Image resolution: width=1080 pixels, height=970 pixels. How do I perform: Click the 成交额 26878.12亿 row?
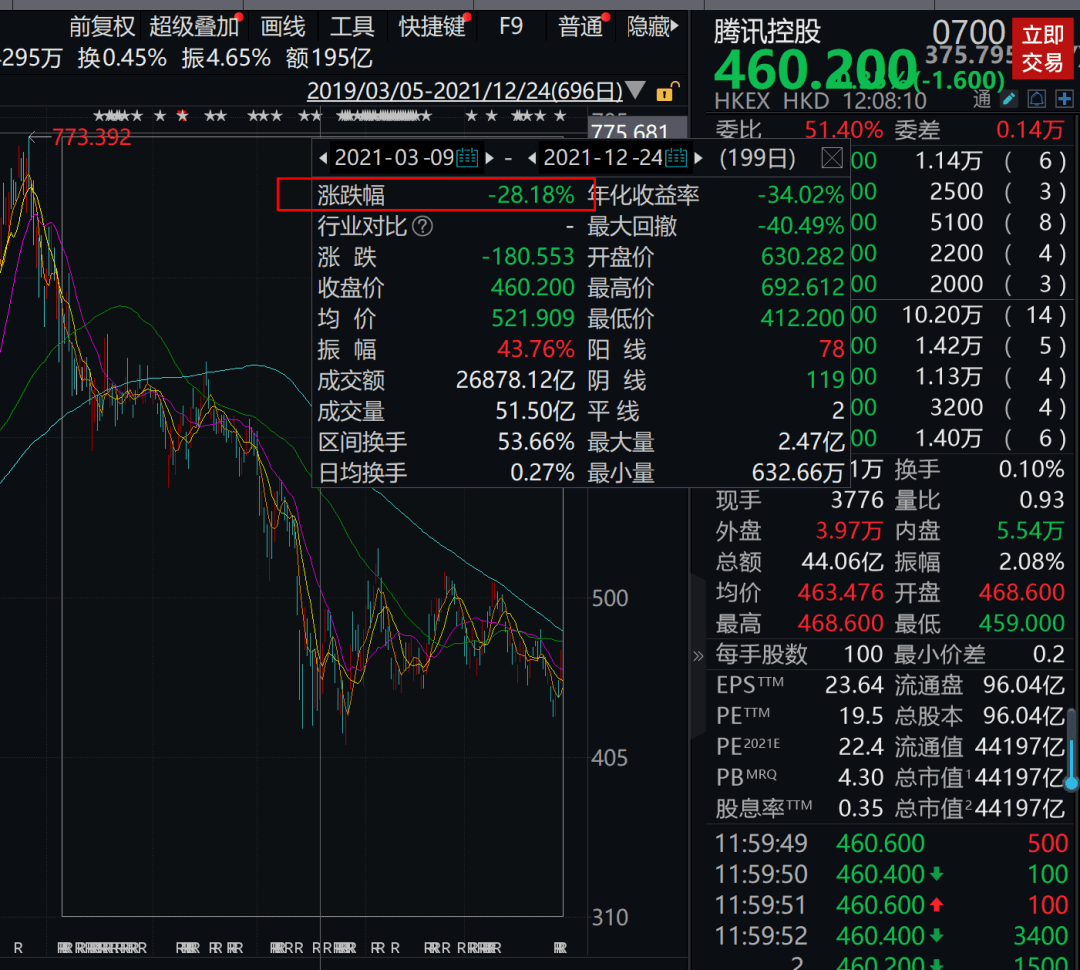pyautogui.click(x=446, y=380)
